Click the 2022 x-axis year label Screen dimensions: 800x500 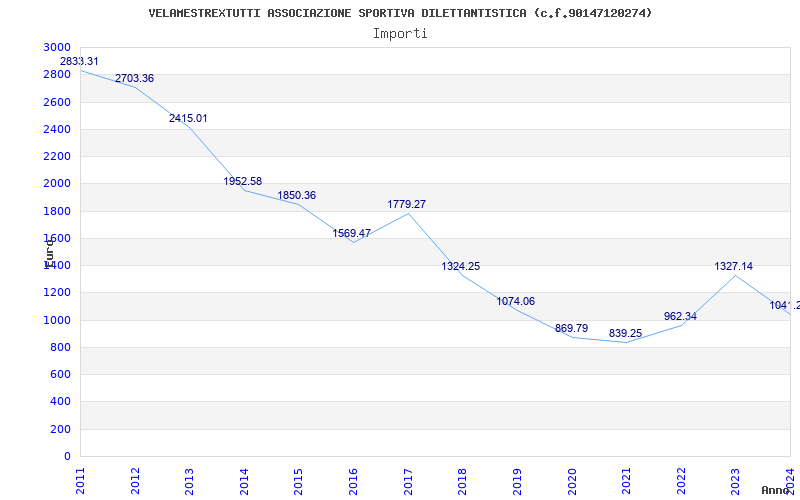point(681,481)
